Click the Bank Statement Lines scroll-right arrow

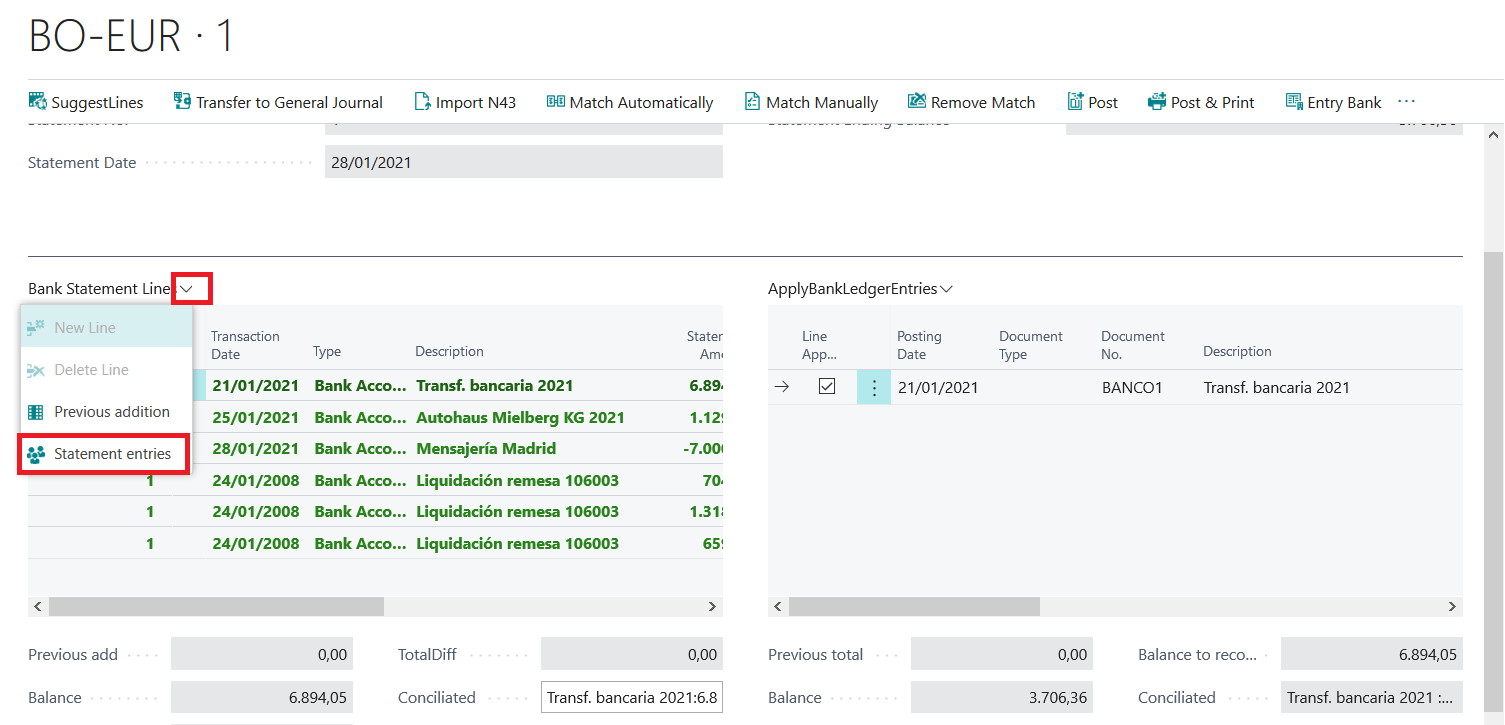coord(712,606)
